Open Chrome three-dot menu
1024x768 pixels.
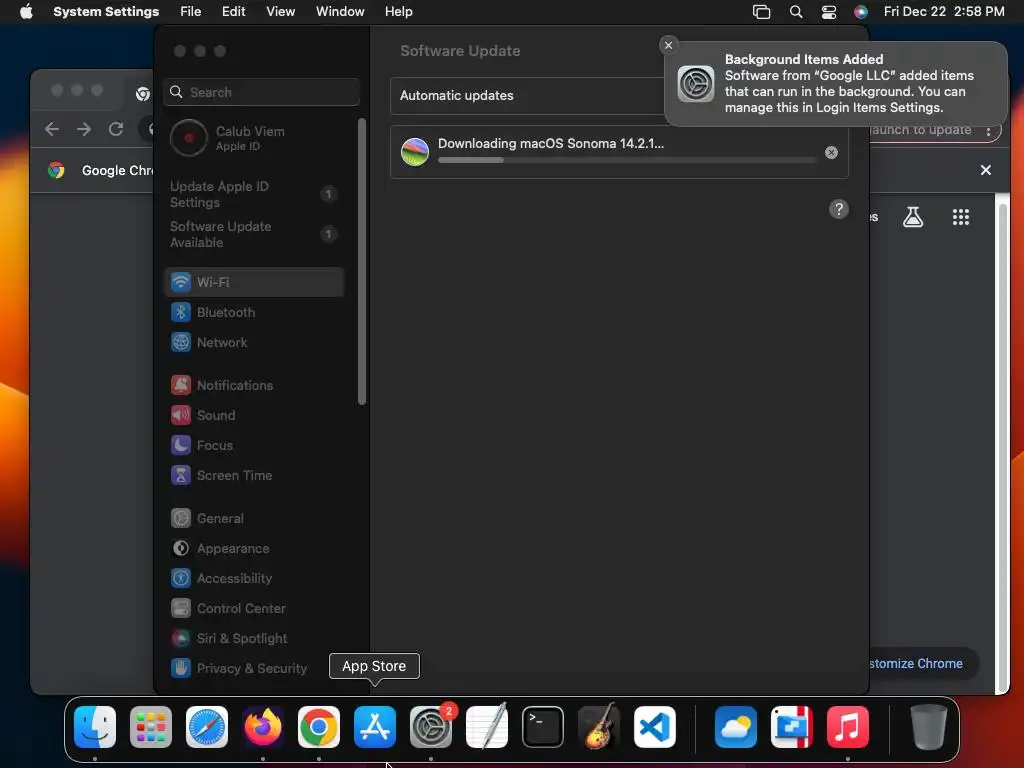[x=989, y=131]
